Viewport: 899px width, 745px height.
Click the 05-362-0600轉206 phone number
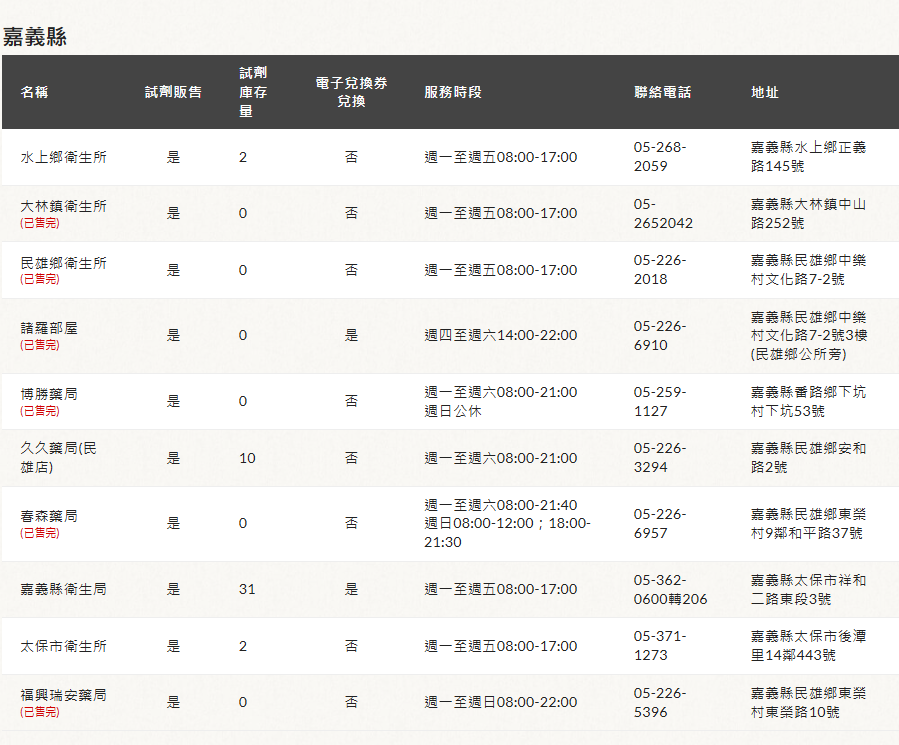(670, 589)
